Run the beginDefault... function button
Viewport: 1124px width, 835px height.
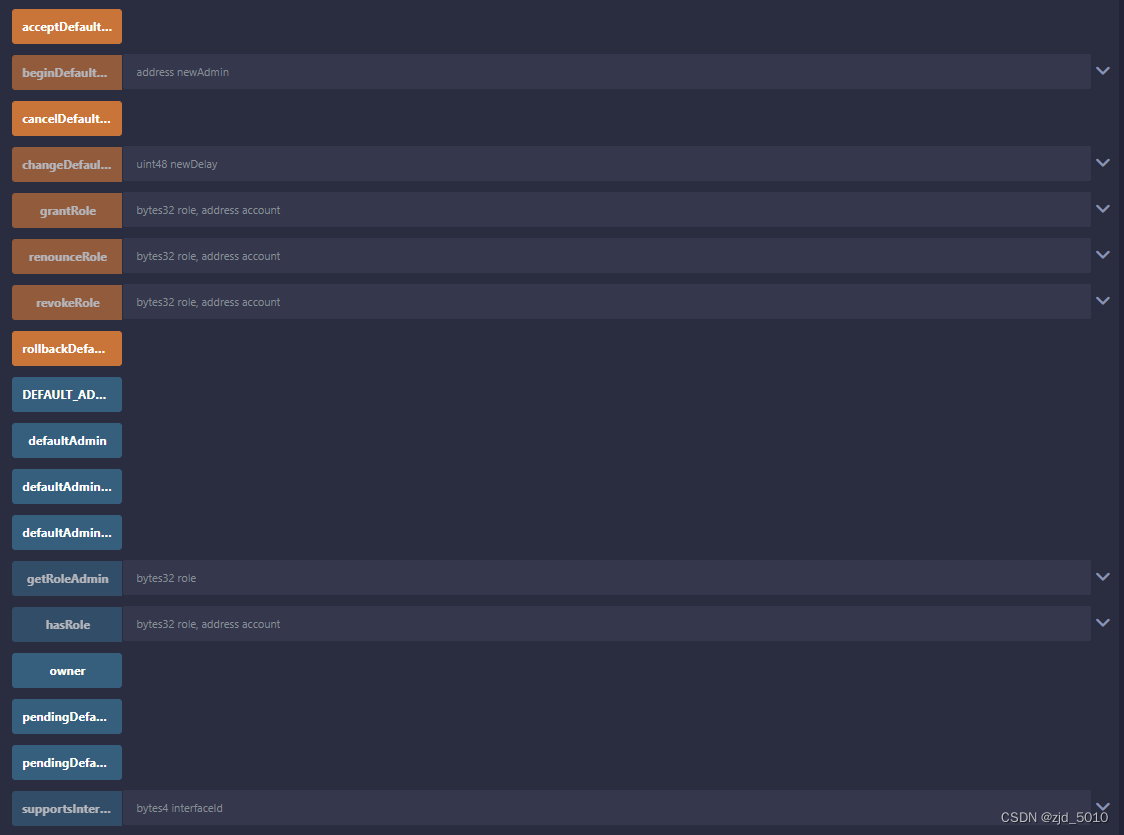tap(67, 72)
